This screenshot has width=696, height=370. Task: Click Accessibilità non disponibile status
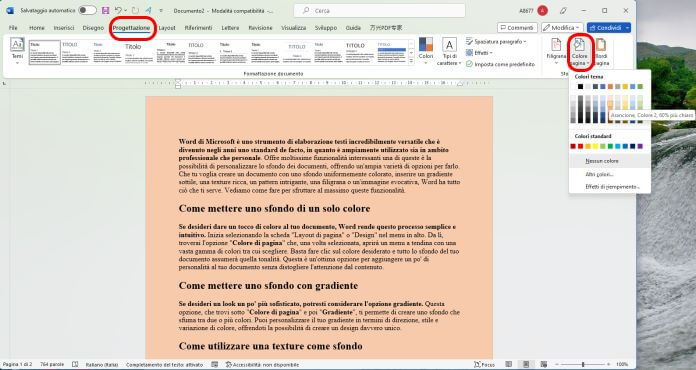[262, 365]
